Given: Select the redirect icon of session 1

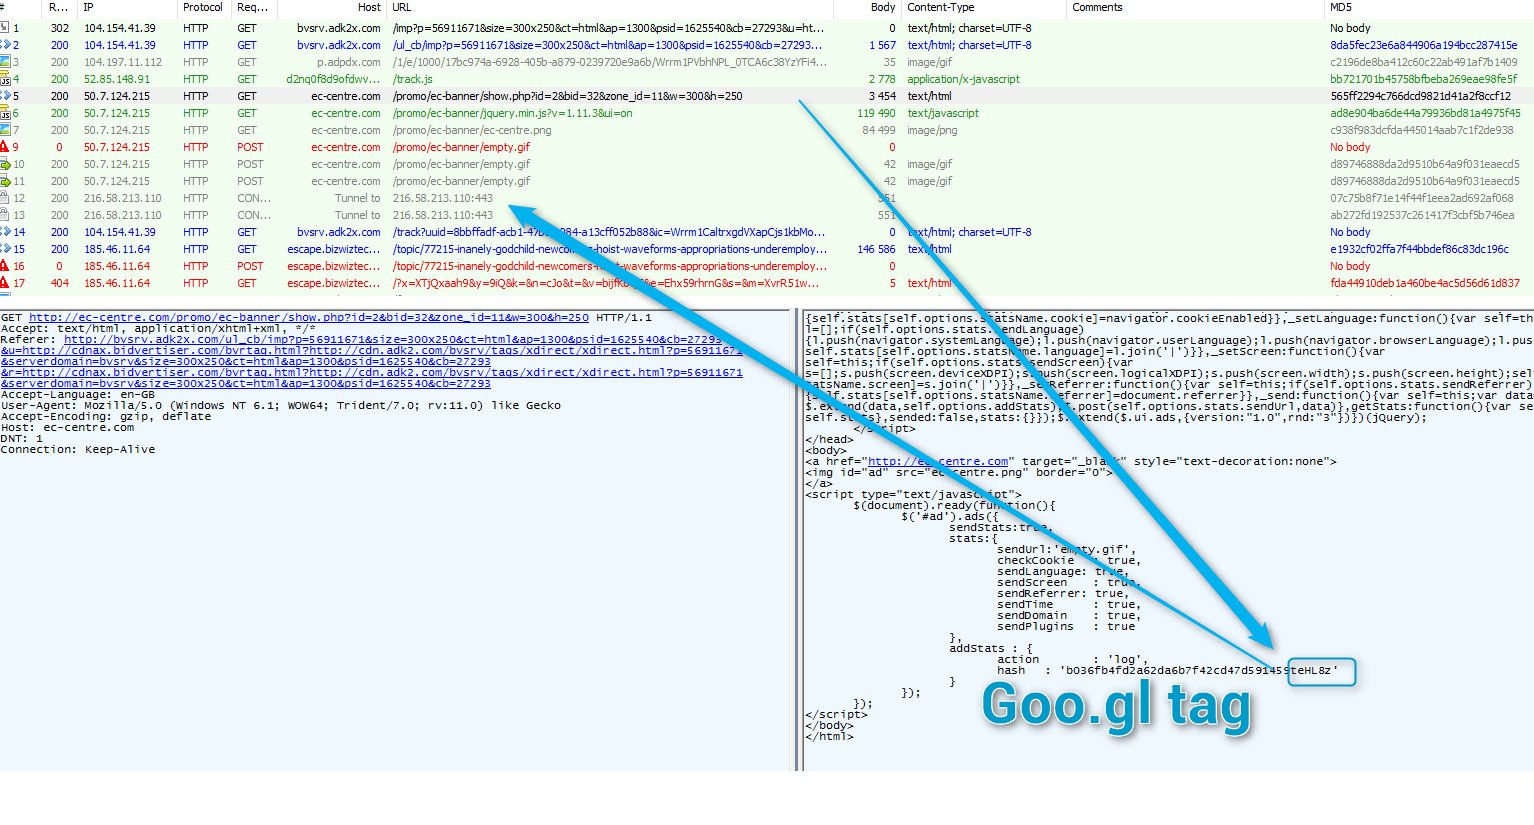Looking at the screenshot, I should (5, 28).
